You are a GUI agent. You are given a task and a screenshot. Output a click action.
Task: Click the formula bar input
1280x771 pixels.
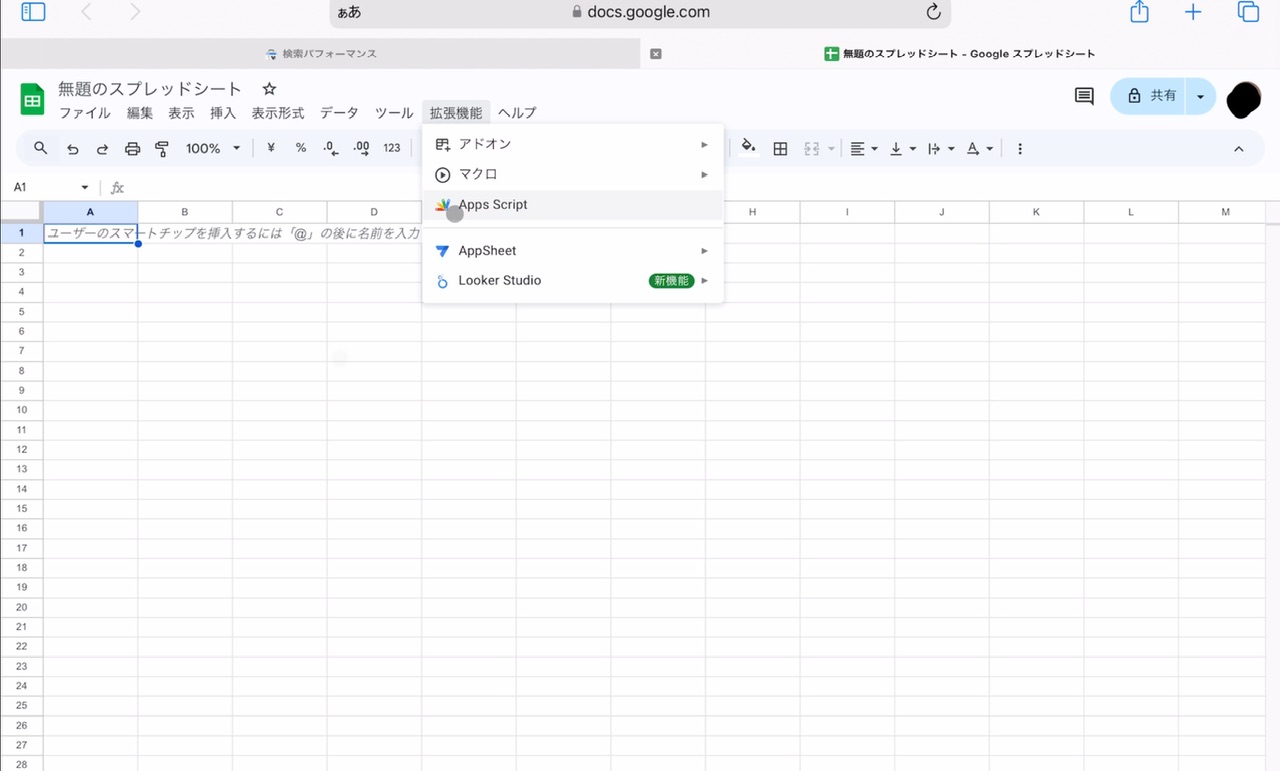coord(700,187)
